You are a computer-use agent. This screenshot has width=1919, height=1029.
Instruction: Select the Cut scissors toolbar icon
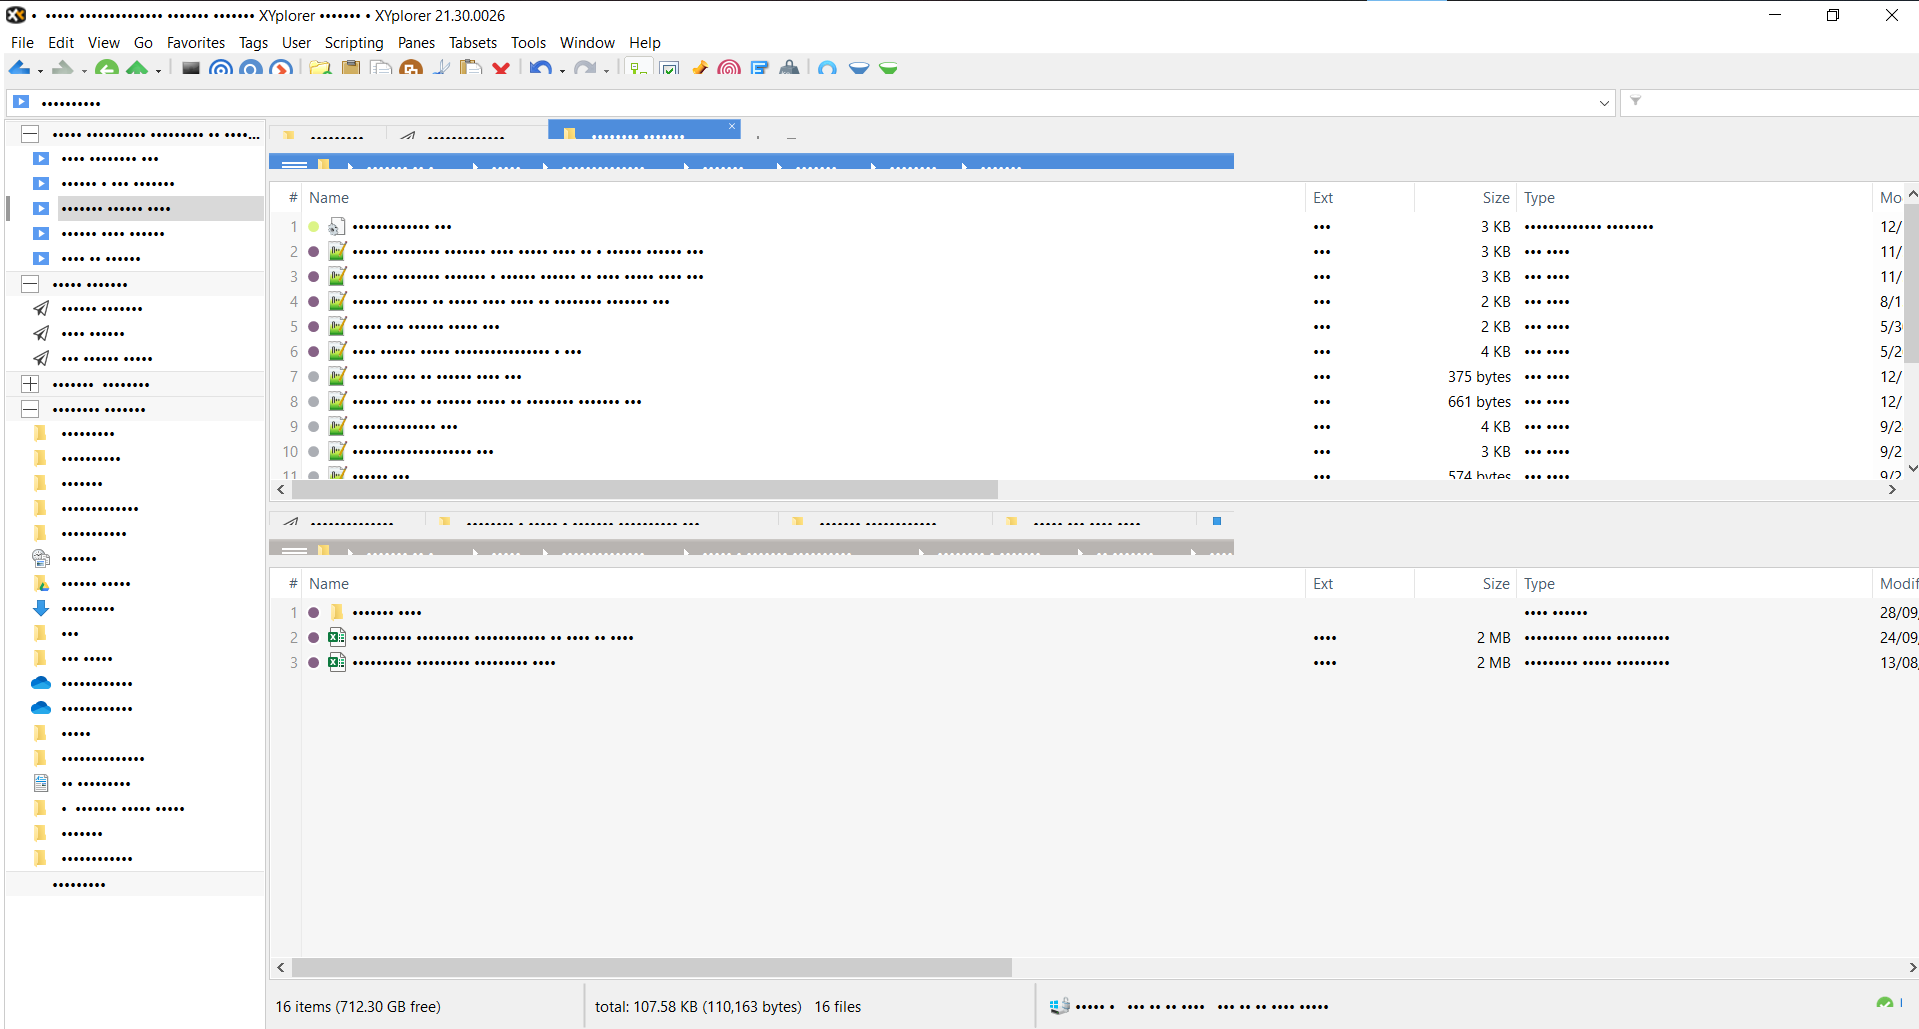[x=441, y=68]
